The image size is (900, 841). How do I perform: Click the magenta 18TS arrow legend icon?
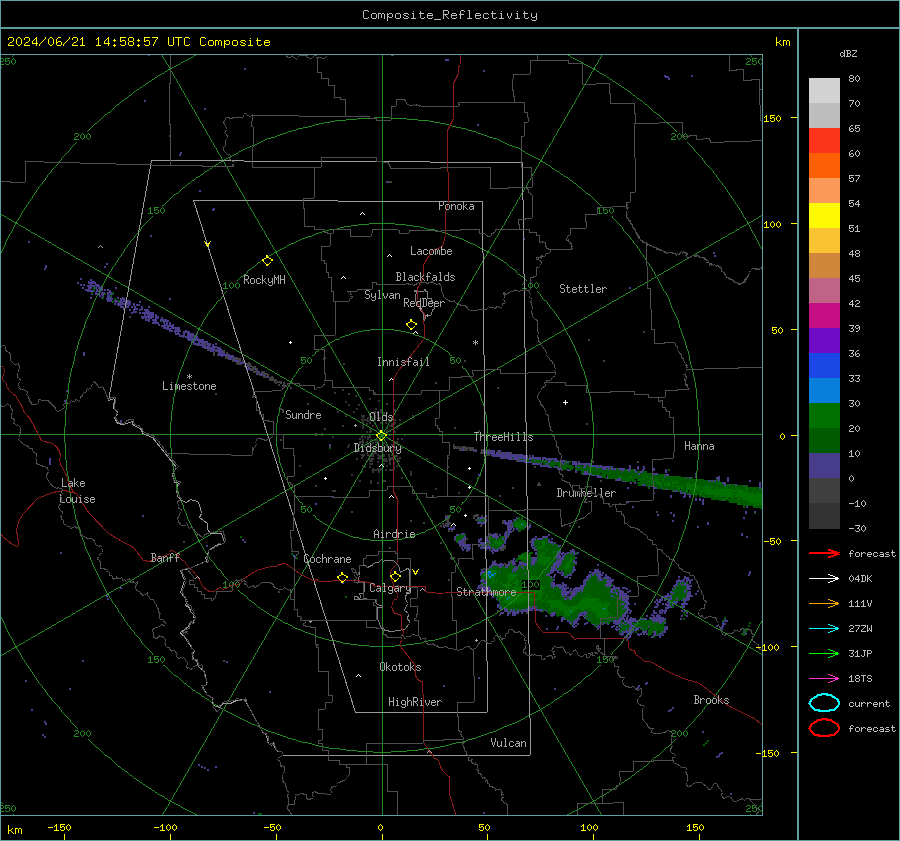click(824, 679)
